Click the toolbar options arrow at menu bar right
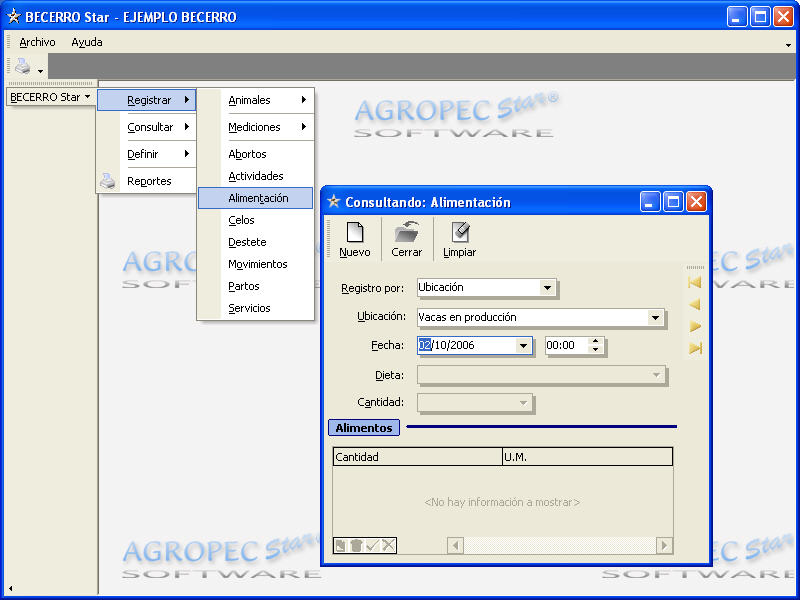This screenshot has height=600, width=800. click(x=788, y=45)
